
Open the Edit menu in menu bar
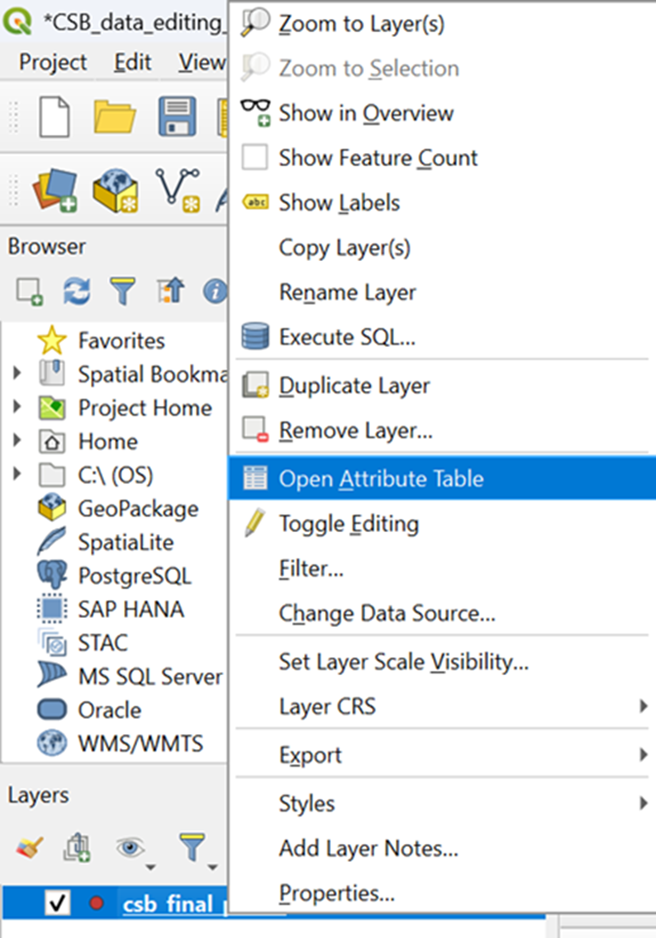tap(132, 62)
